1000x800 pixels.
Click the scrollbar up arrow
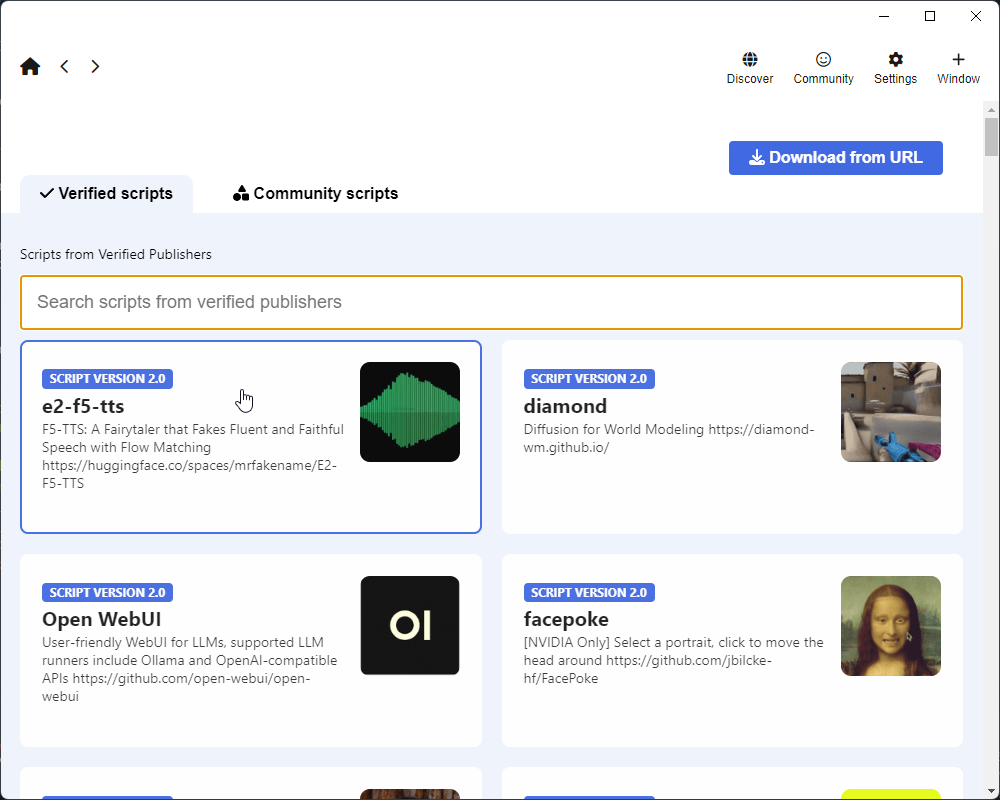(x=990, y=110)
